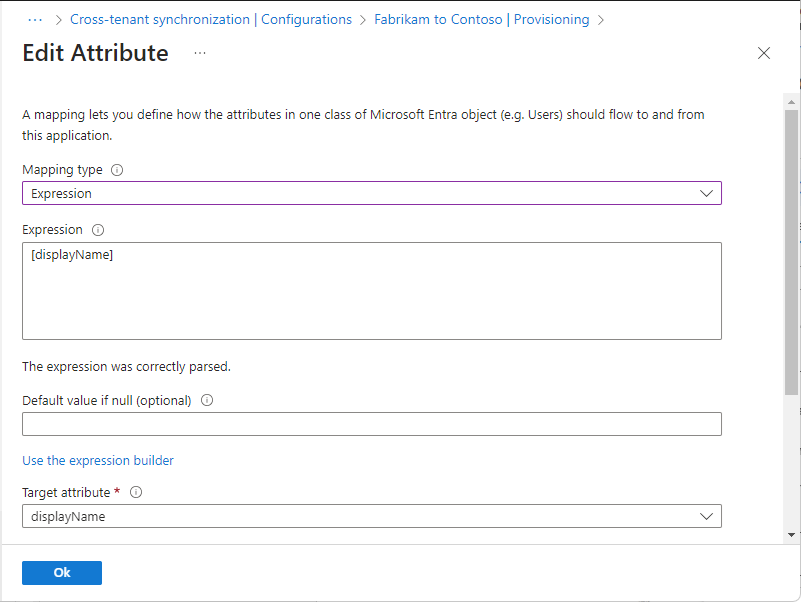Image resolution: width=801 pixels, height=602 pixels.
Task: Go to Cross-tenant synchronization | Configurations breadcrumb
Action: [x=210, y=19]
